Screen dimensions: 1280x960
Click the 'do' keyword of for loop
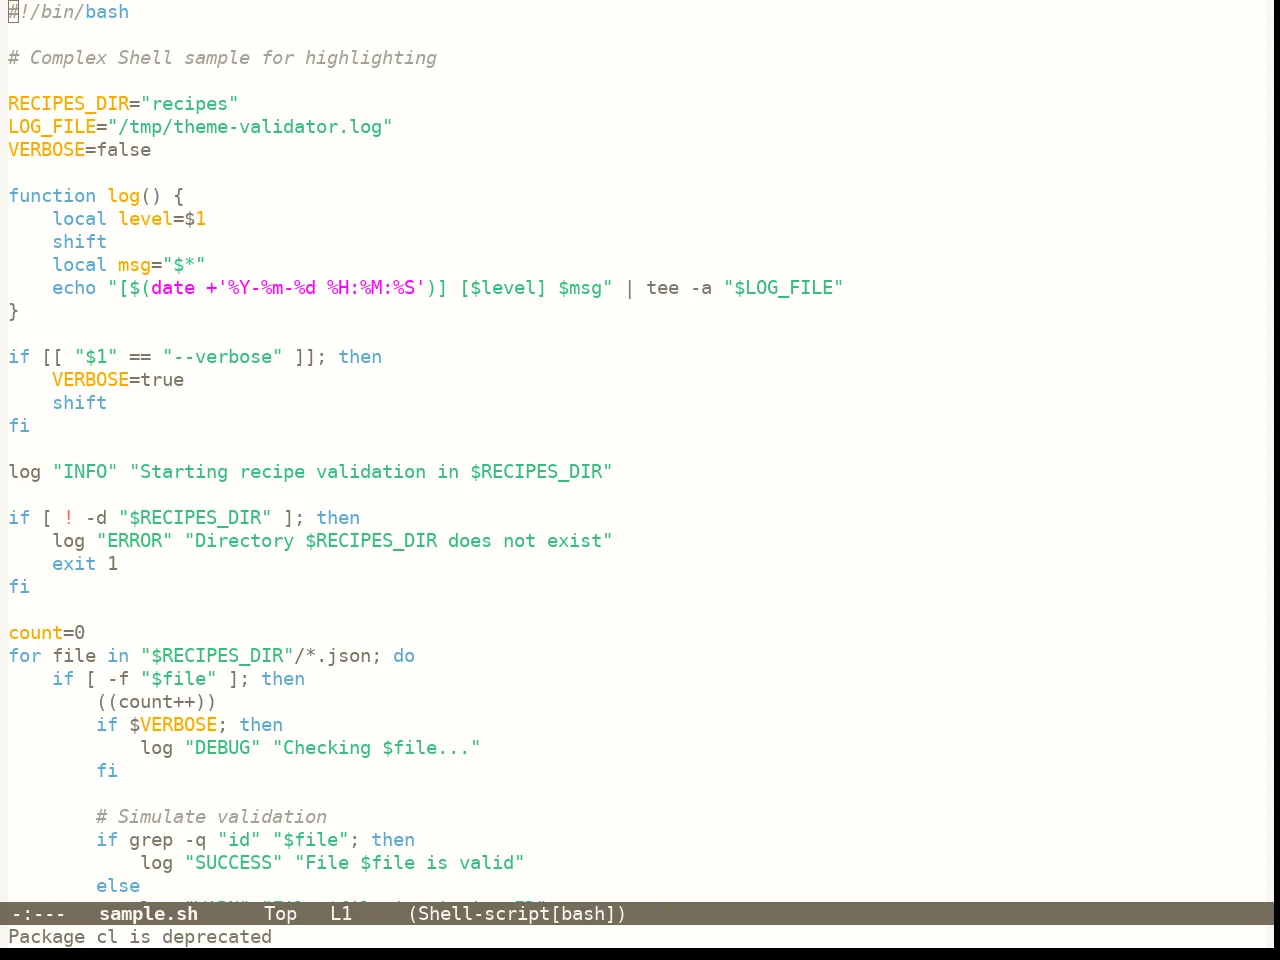[x=404, y=656]
